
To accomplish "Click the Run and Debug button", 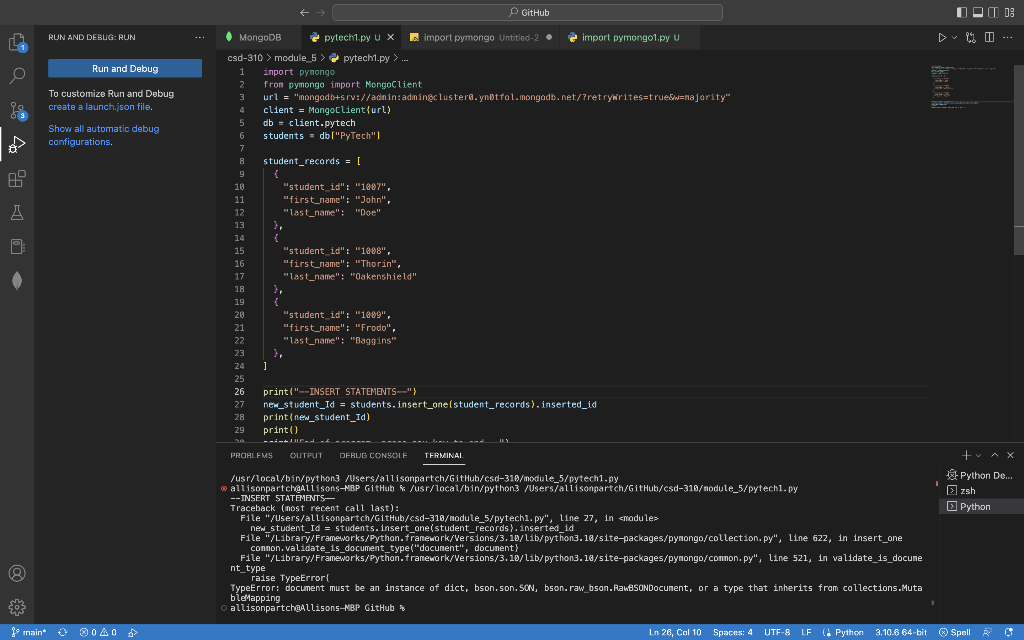I will pos(125,69).
